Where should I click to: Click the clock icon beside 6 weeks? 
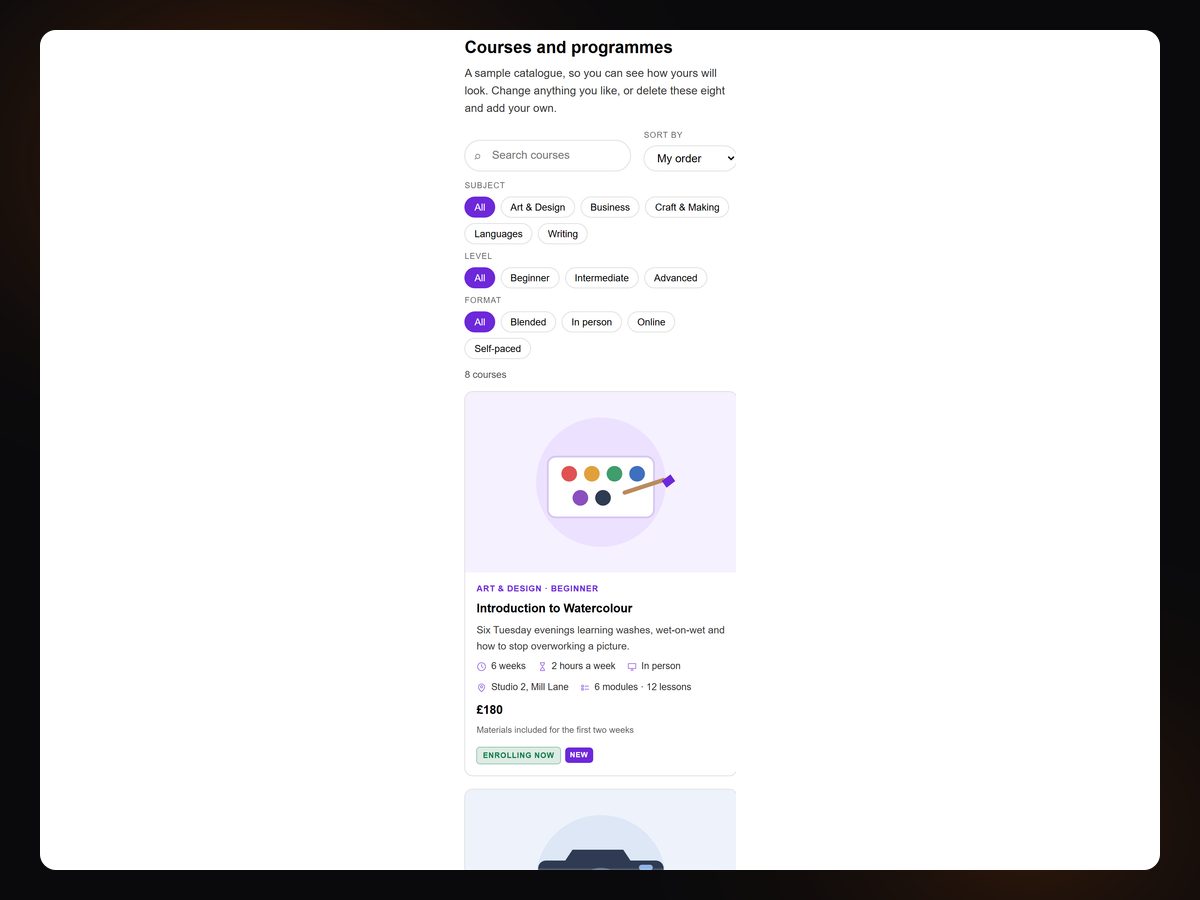481,666
